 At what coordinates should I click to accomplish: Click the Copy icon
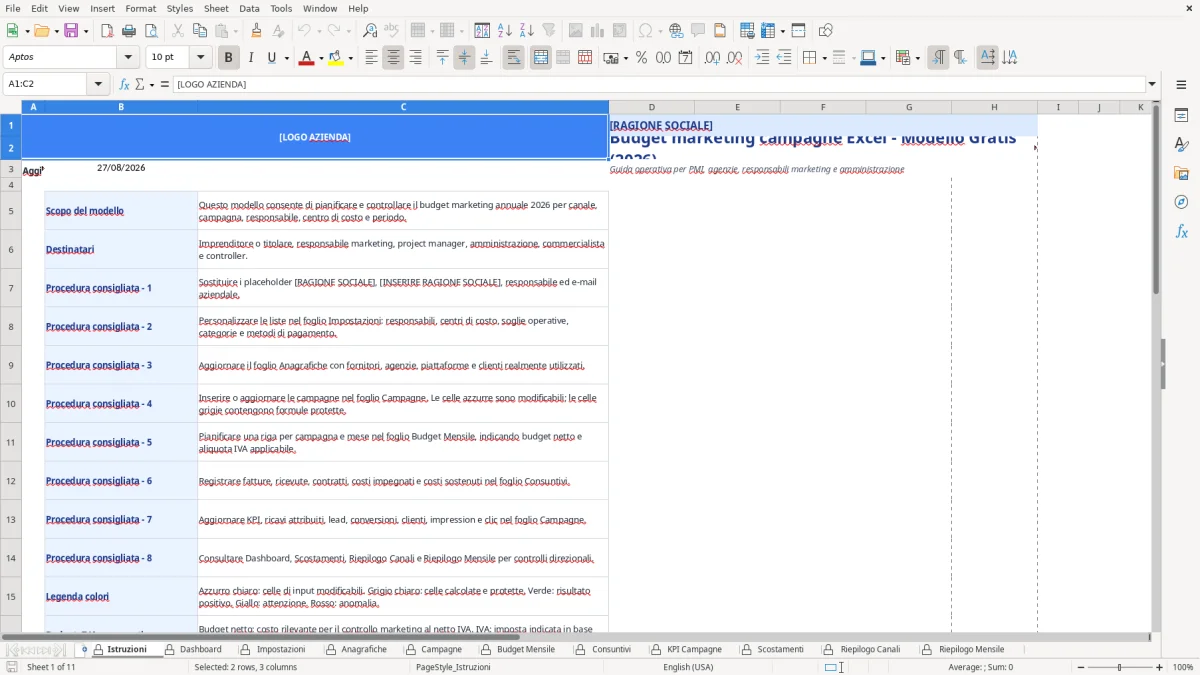pos(199,31)
